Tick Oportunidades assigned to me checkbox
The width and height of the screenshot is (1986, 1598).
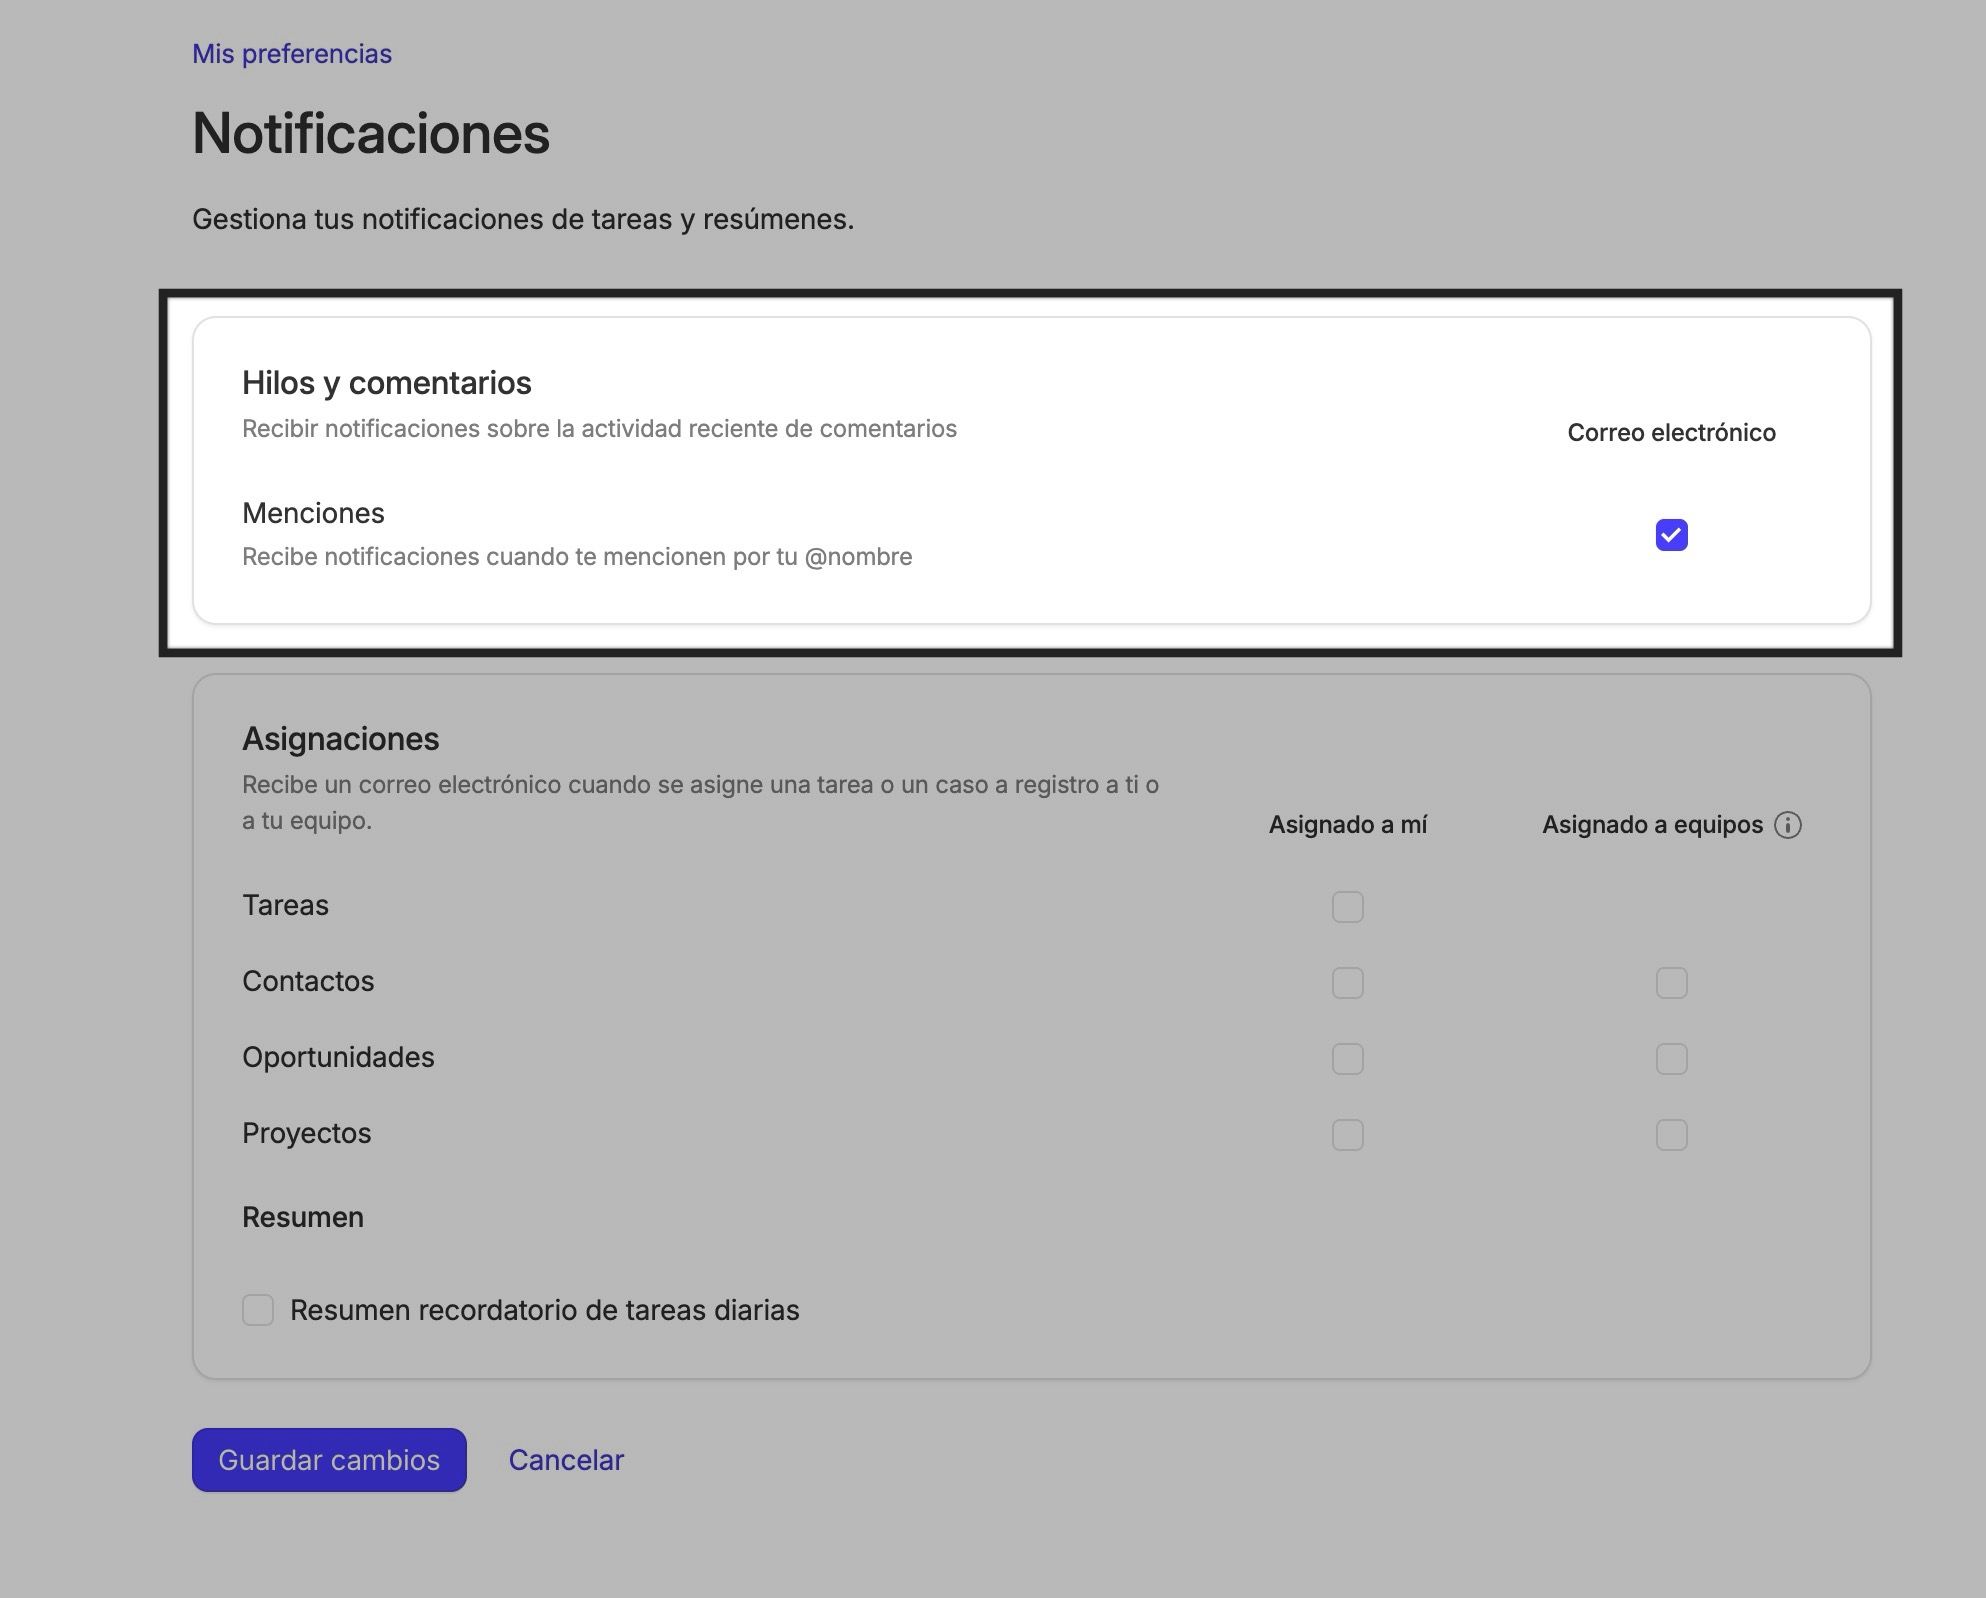point(1347,1059)
